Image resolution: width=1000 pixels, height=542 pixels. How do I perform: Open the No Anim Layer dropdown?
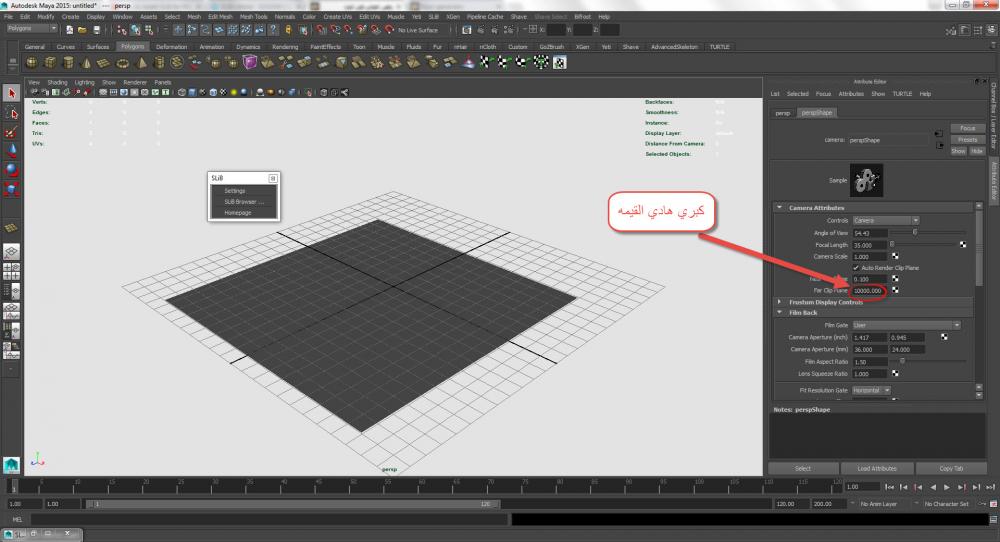[x=881, y=504]
